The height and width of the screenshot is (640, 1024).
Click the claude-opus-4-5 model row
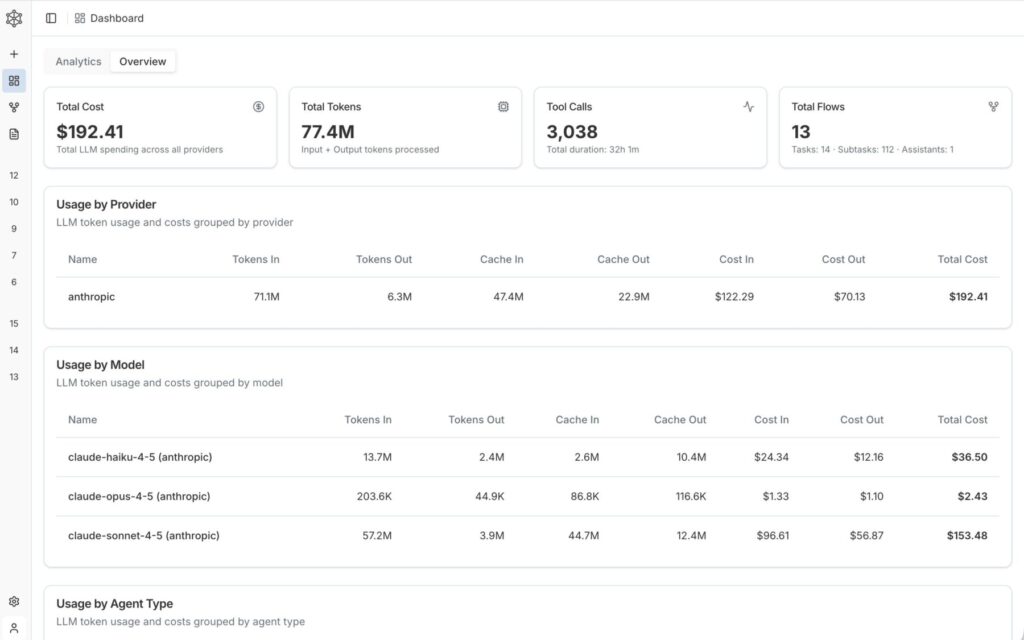coord(139,497)
